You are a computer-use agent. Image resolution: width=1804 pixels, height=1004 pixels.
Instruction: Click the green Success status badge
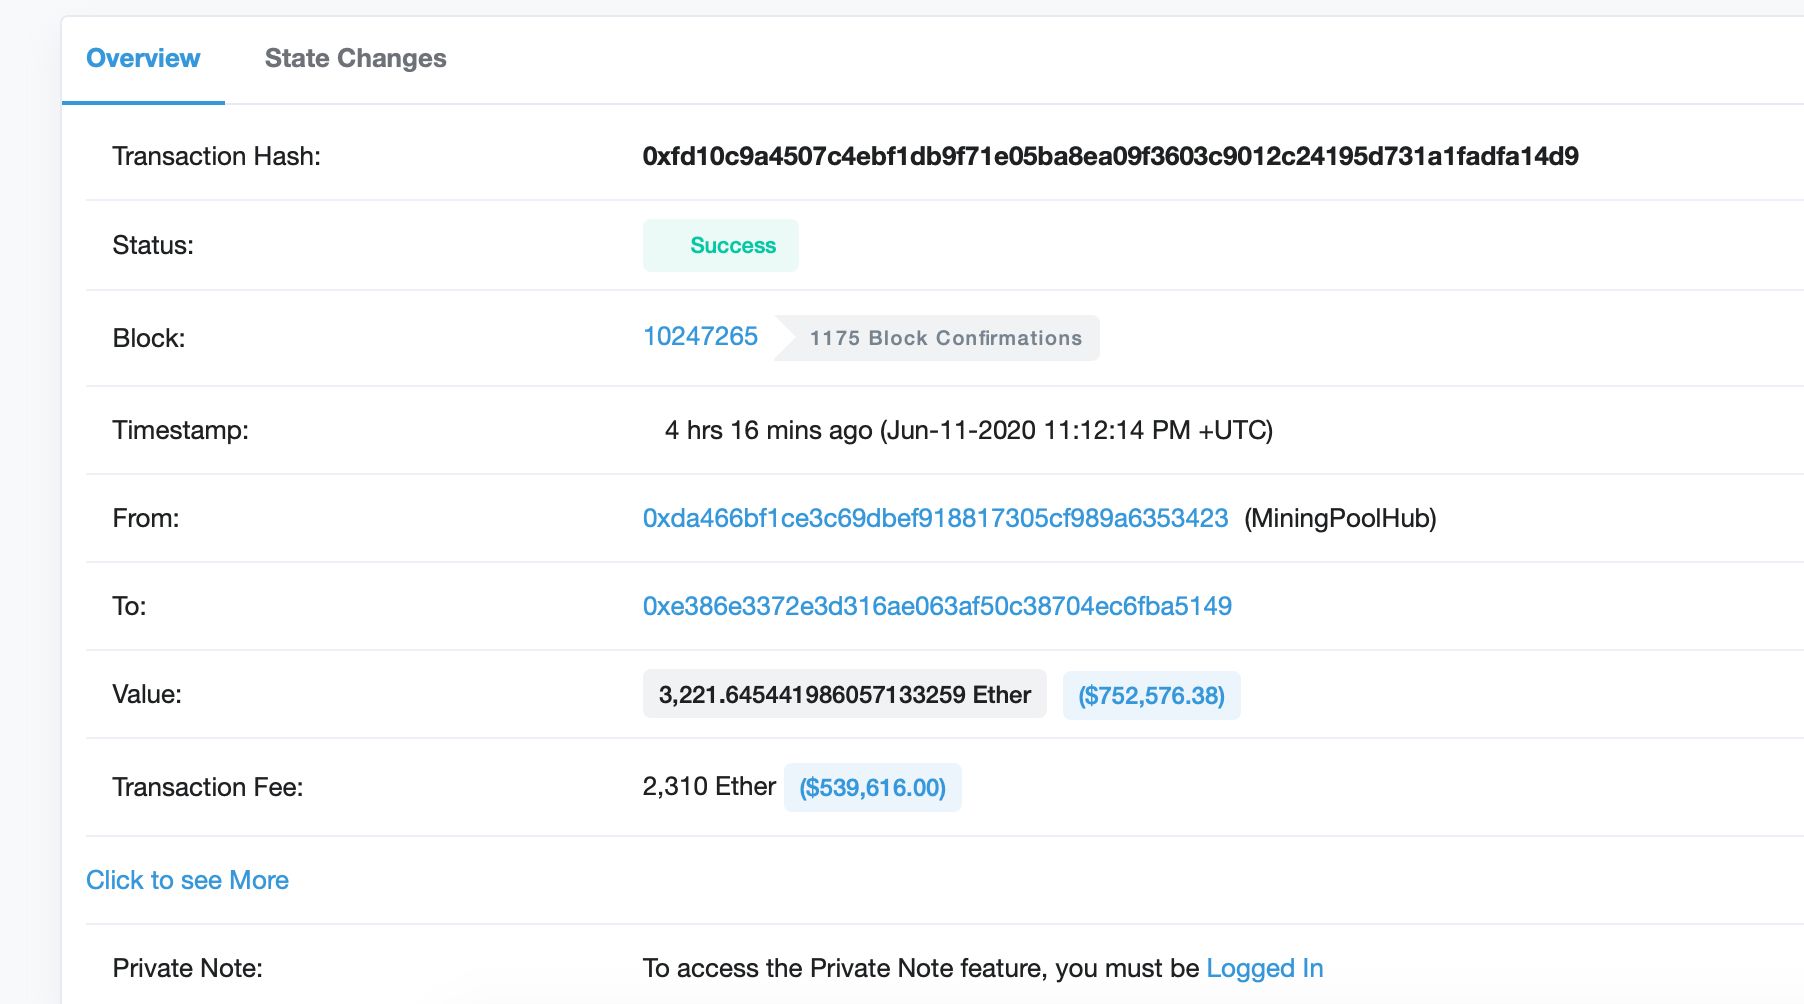[720, 246]
